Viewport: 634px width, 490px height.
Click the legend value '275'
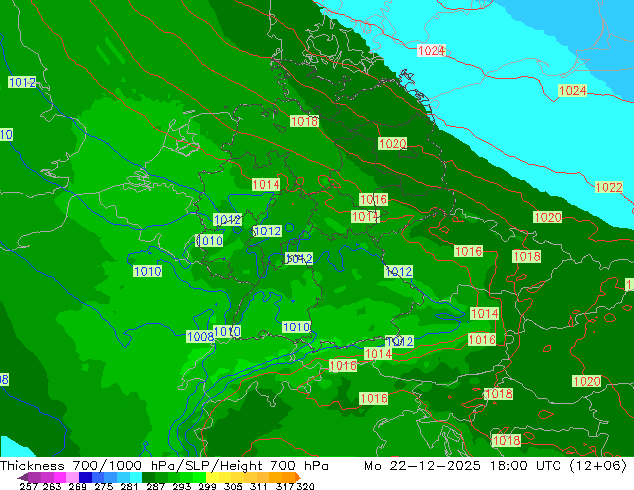point(104,486)
